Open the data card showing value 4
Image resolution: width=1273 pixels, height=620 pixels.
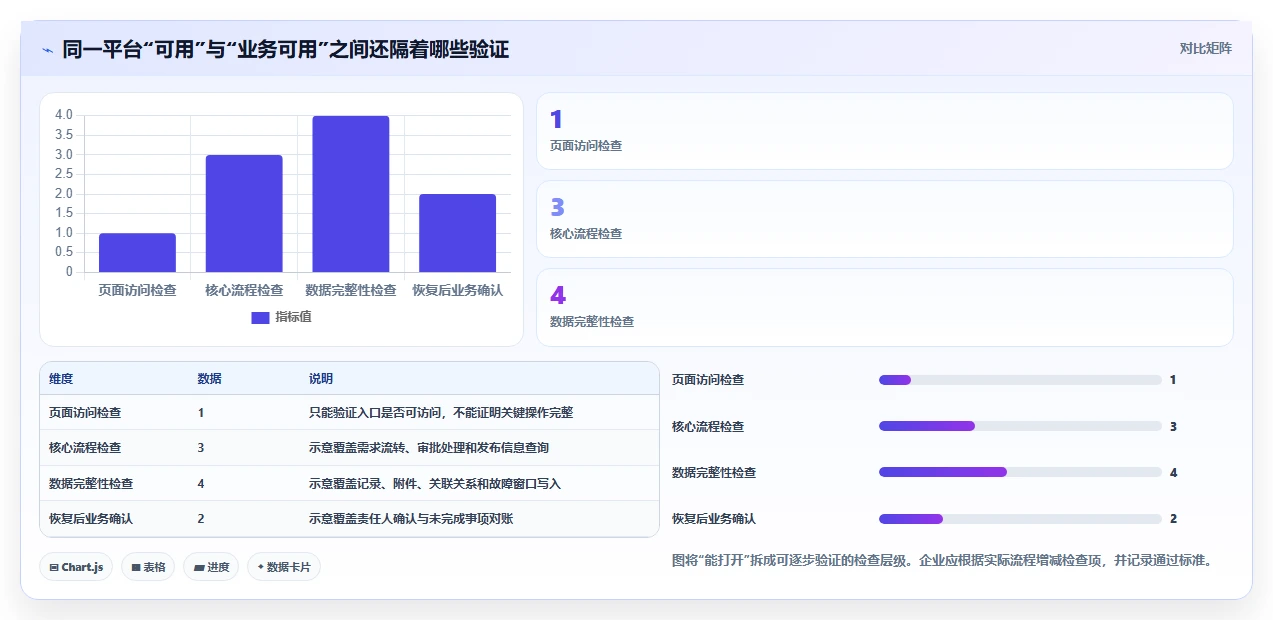[885, 307]
